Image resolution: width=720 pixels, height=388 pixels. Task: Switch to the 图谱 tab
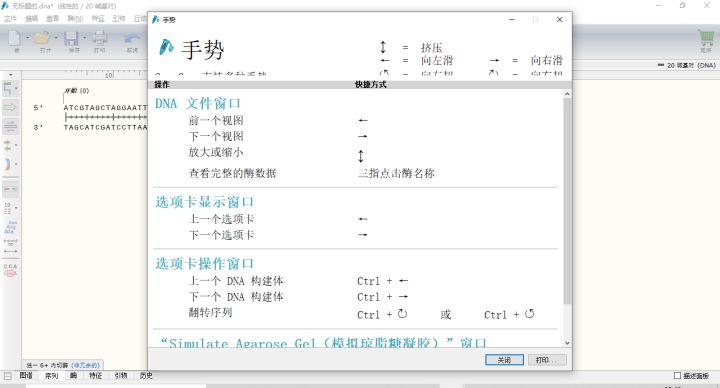click(26, 376)
